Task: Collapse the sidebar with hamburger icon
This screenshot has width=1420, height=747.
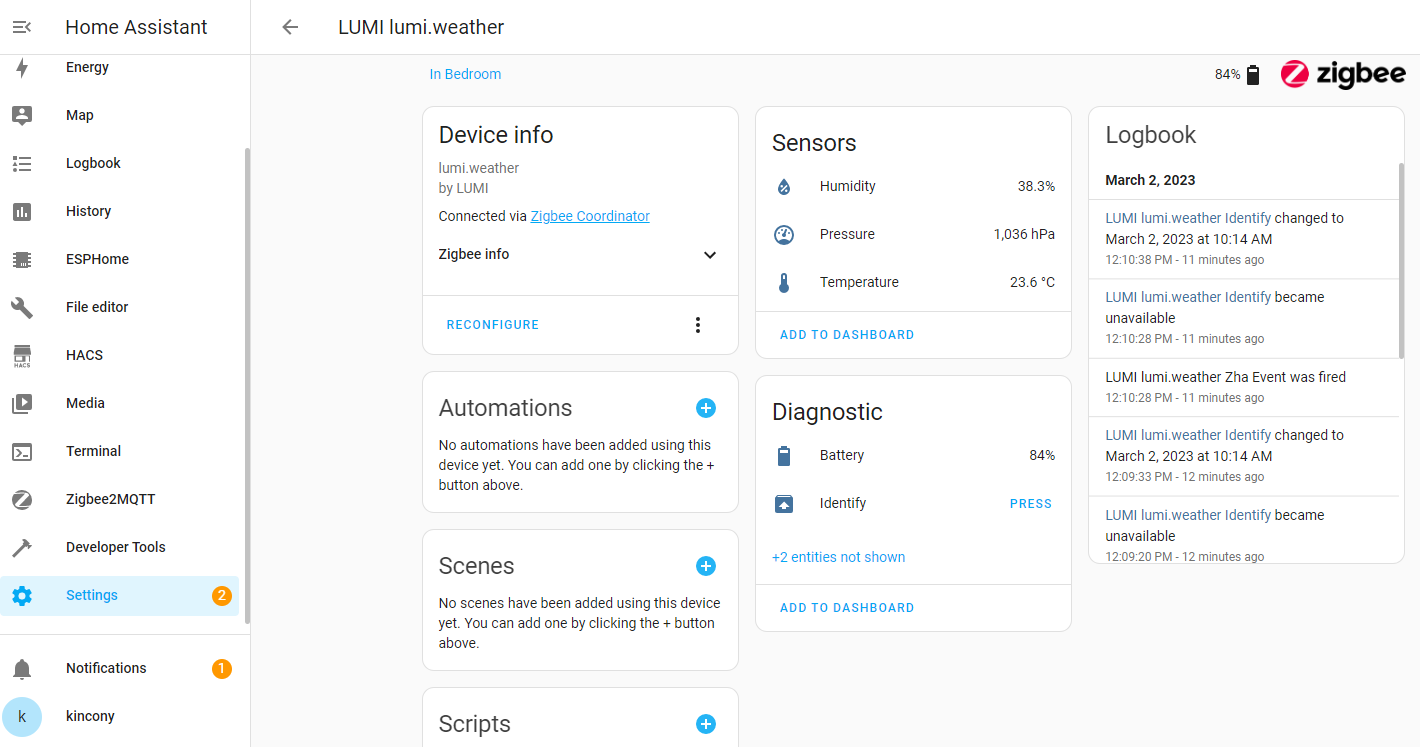Action: point(22,27)
